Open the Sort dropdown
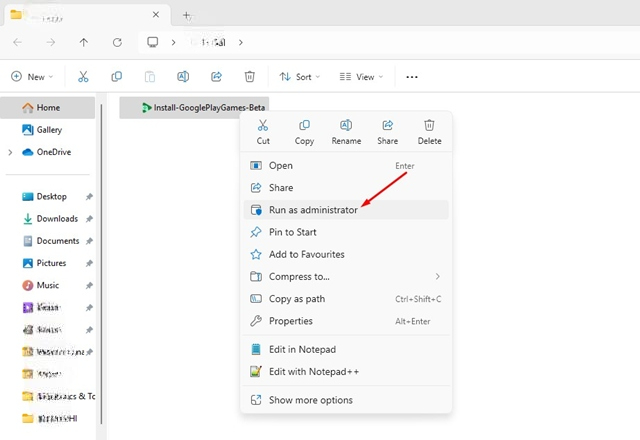This screenshot has height=440, width=640. [x=300, y=77]
